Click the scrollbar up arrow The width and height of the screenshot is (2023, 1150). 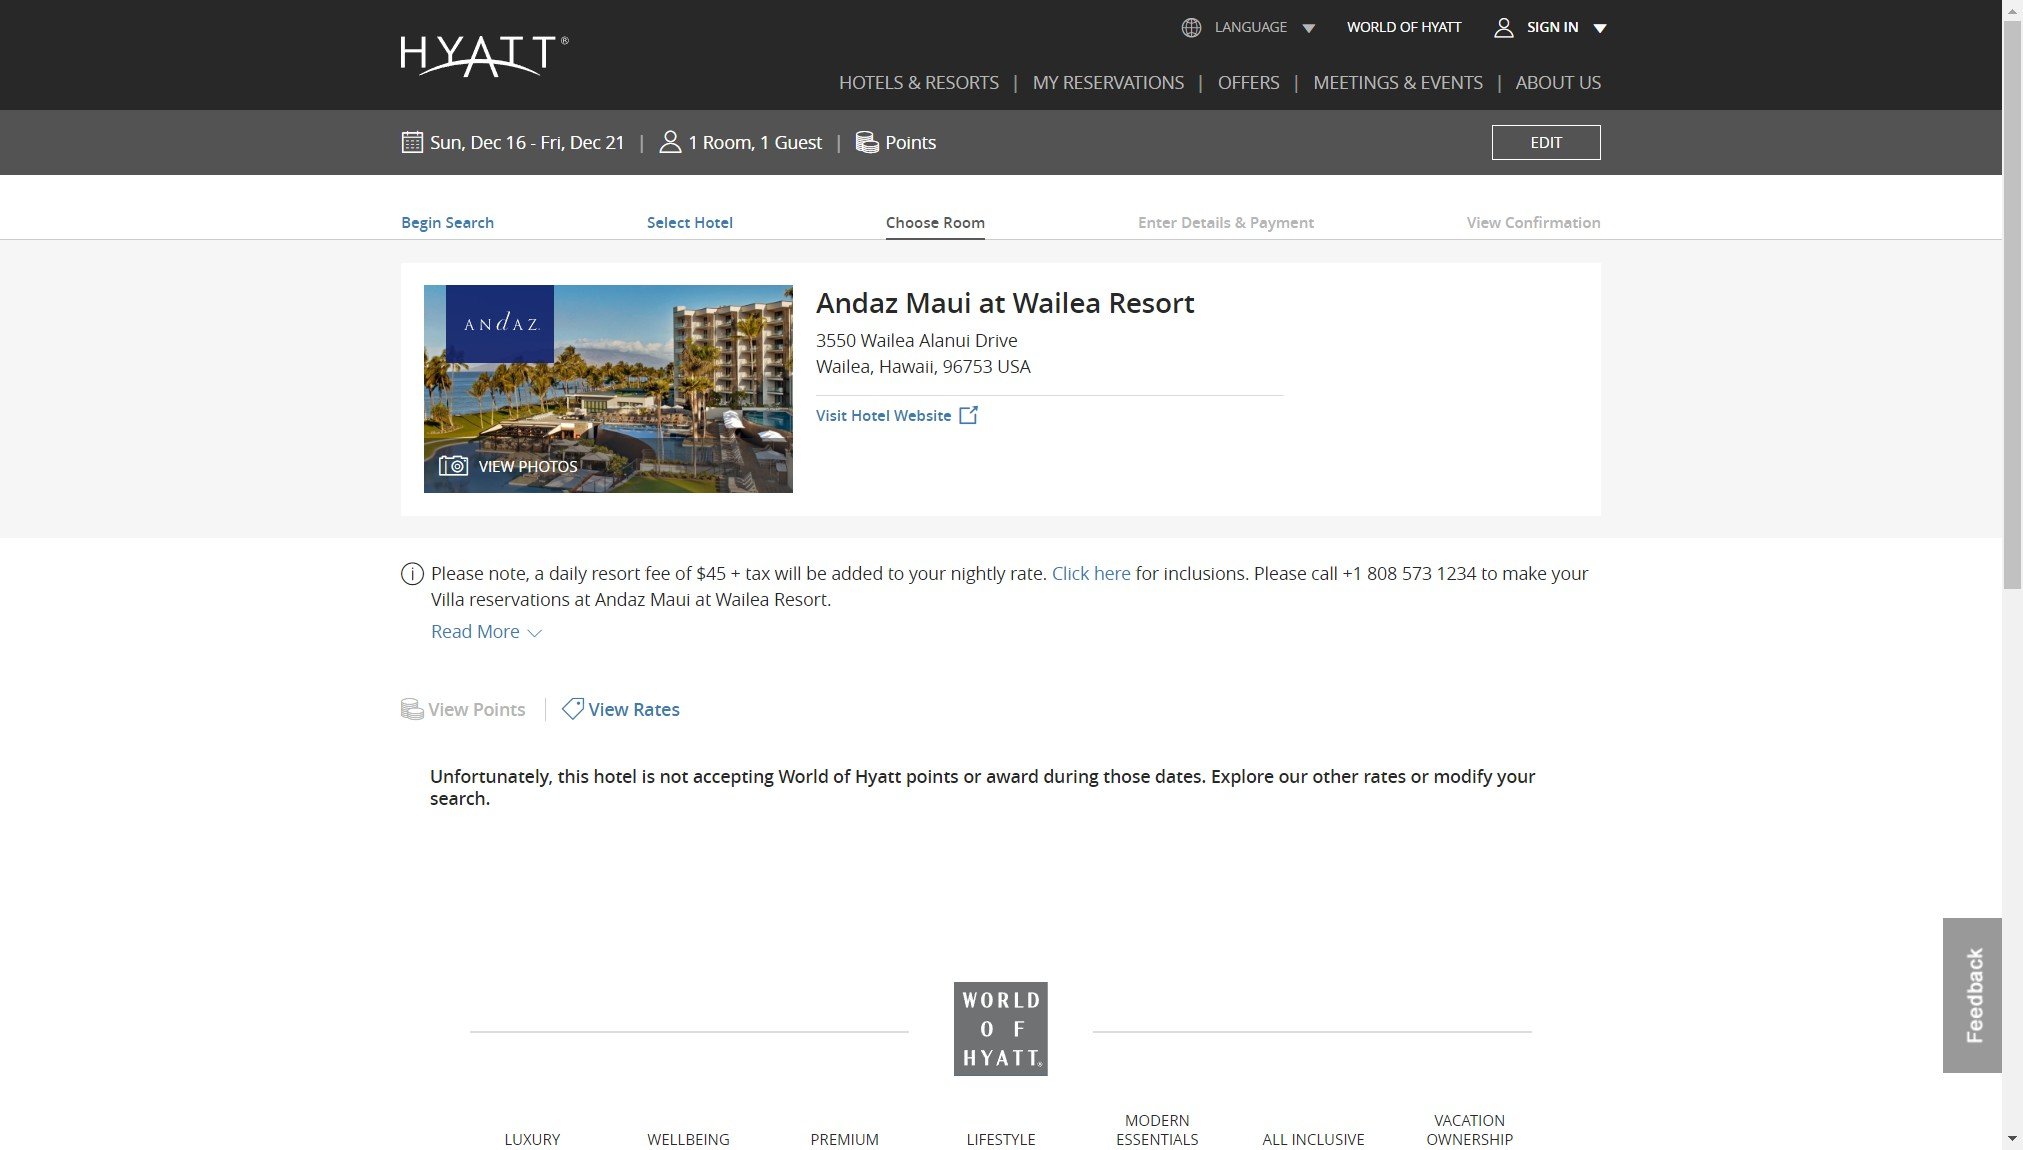pyautogui.click(x=2012, y=9)
